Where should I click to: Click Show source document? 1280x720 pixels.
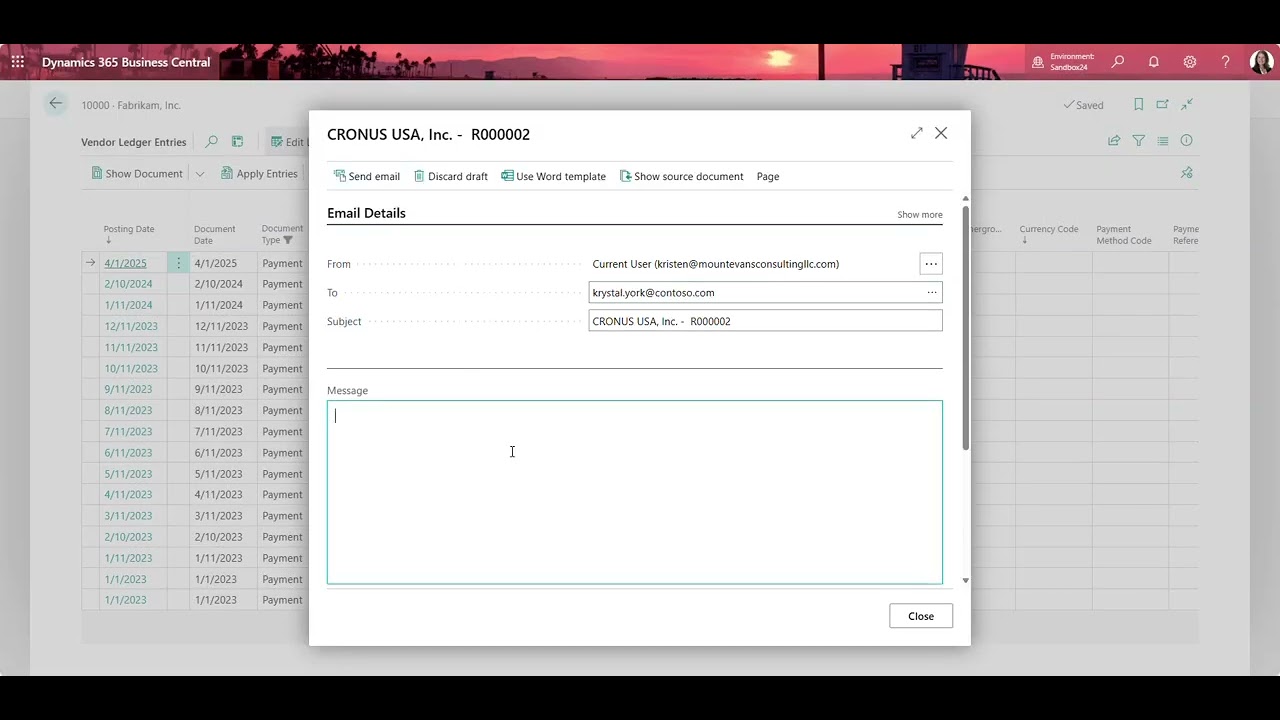(x=682, y=176)
